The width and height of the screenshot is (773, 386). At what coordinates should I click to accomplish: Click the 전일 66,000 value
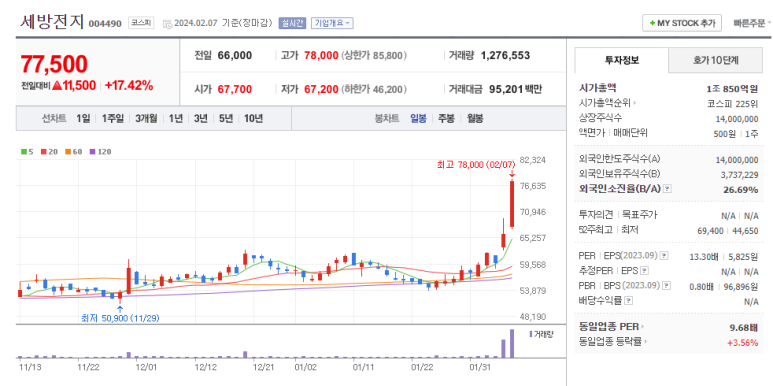click(x=235, y=56)
